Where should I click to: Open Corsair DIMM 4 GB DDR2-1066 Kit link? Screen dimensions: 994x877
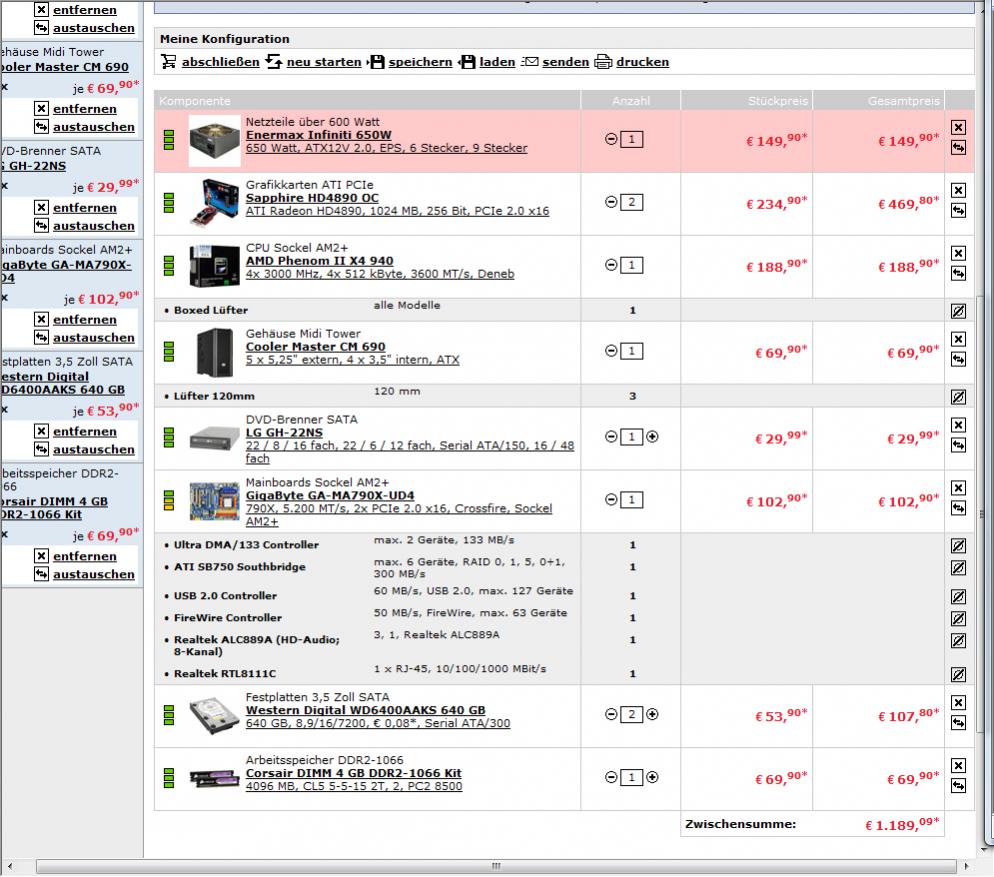[x=354, y=773]
